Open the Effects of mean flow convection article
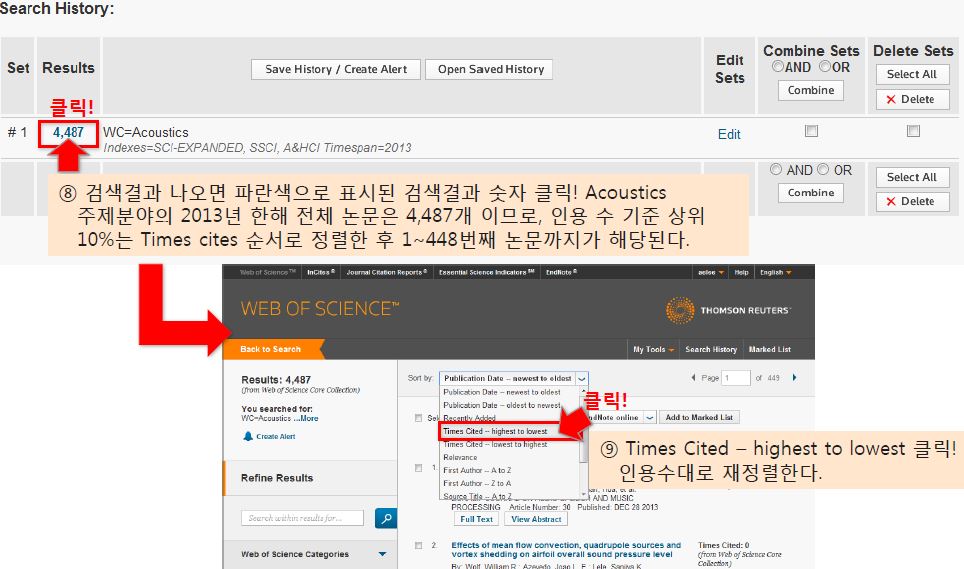964x569 pixels. [566, 549]
